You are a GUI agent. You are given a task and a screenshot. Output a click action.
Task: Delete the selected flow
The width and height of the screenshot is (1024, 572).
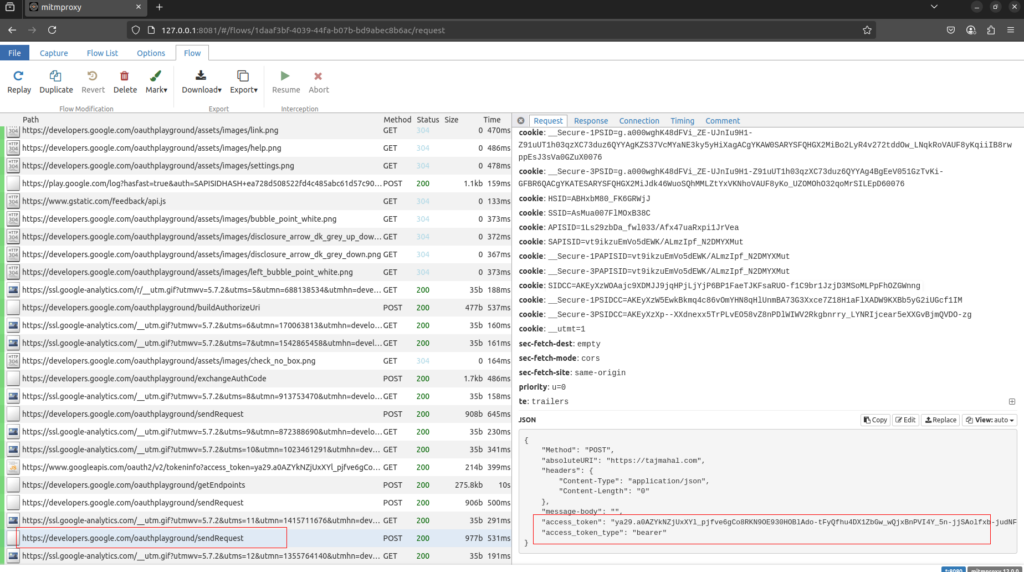coord(125,81)
